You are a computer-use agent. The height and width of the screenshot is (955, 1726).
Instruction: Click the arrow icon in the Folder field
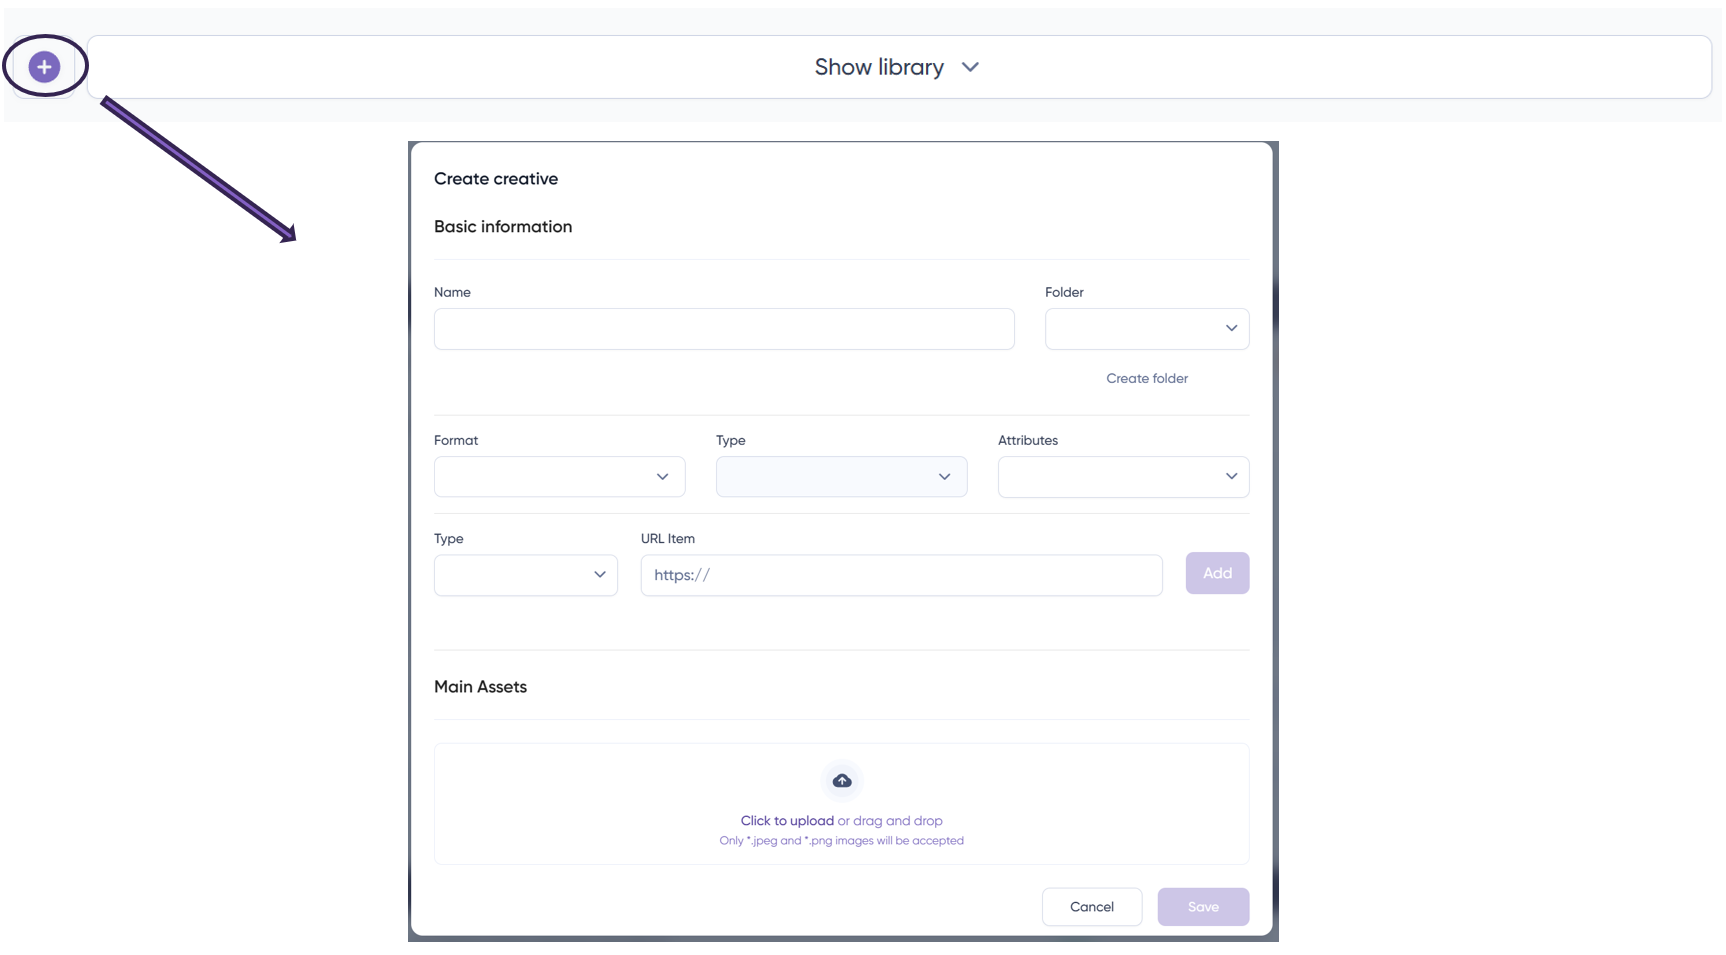1231,328
